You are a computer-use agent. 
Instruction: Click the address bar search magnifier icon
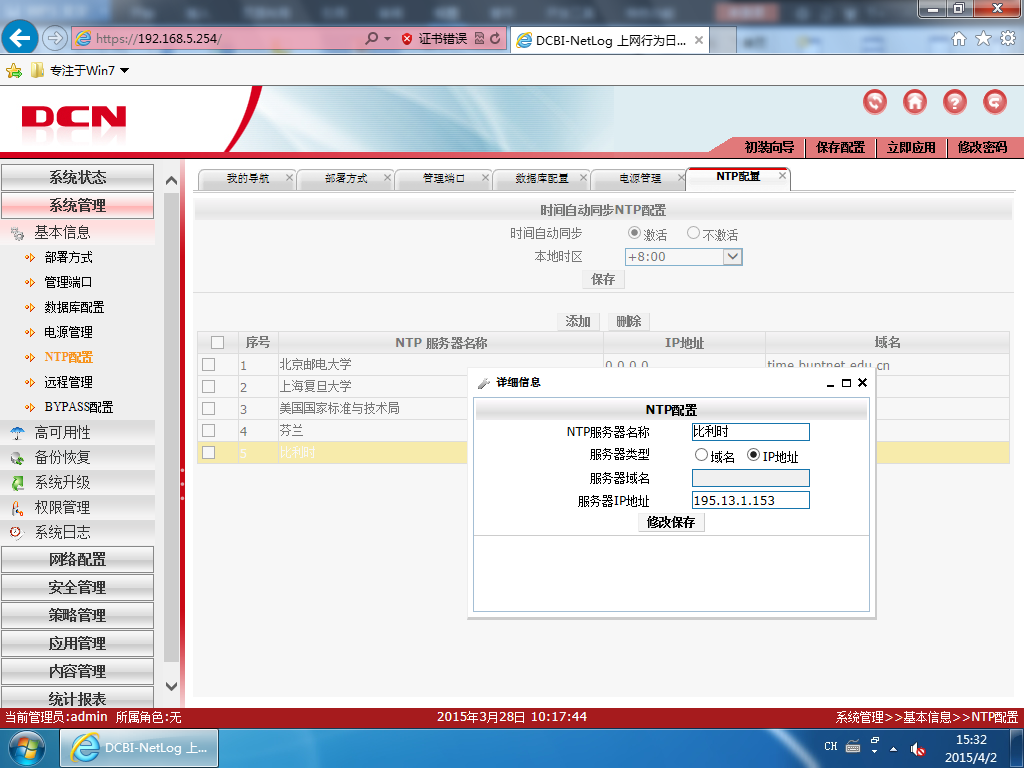371,39
